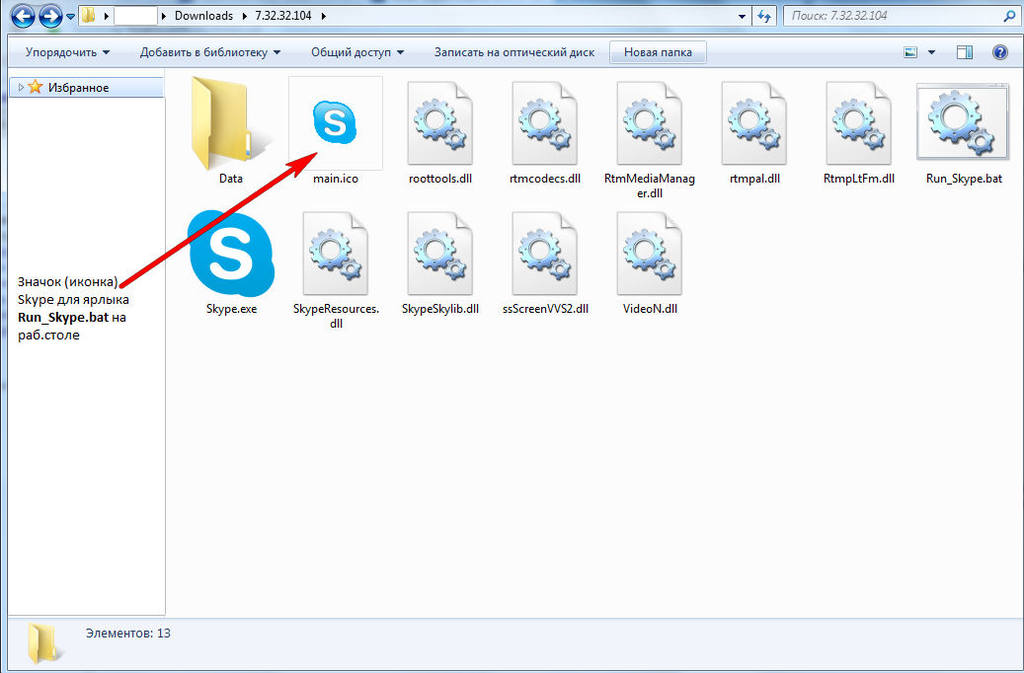Click the 7.32.32.104 path segment
The height and width of the screenshot is (673, 1024).
coord(283,16)
